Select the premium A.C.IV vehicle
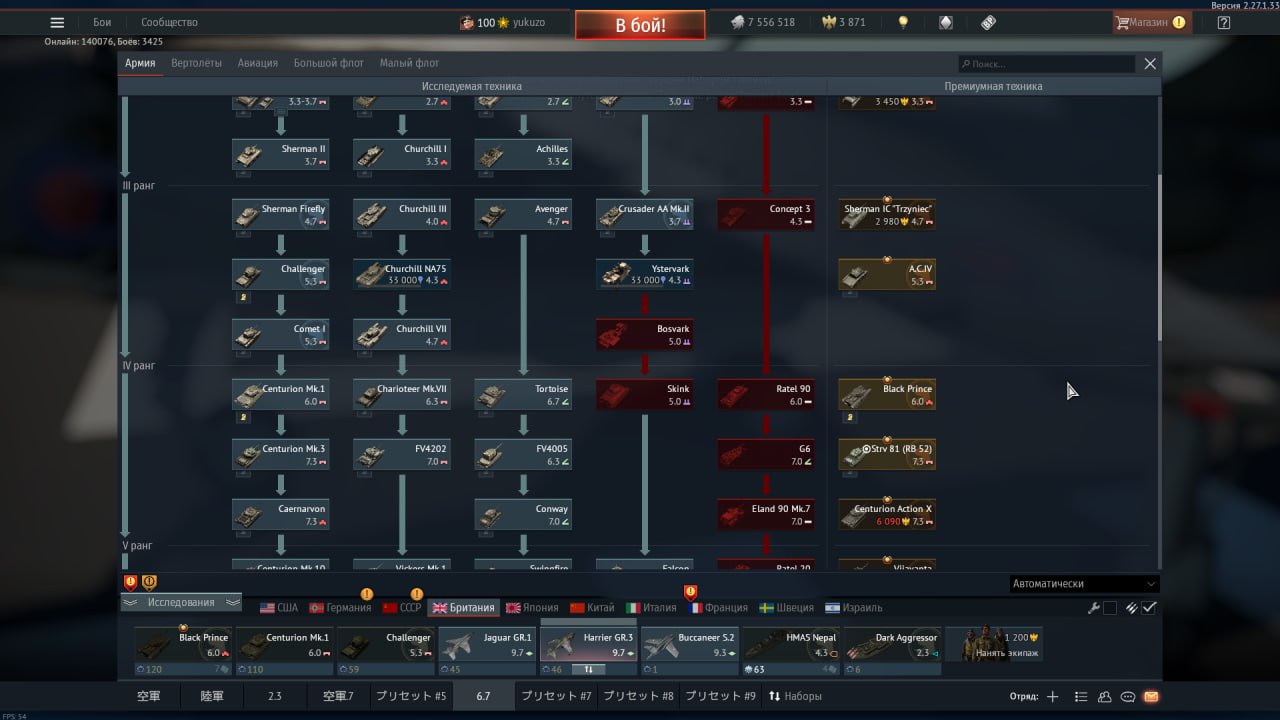1280x720 pixels. (x=887, y=275)
